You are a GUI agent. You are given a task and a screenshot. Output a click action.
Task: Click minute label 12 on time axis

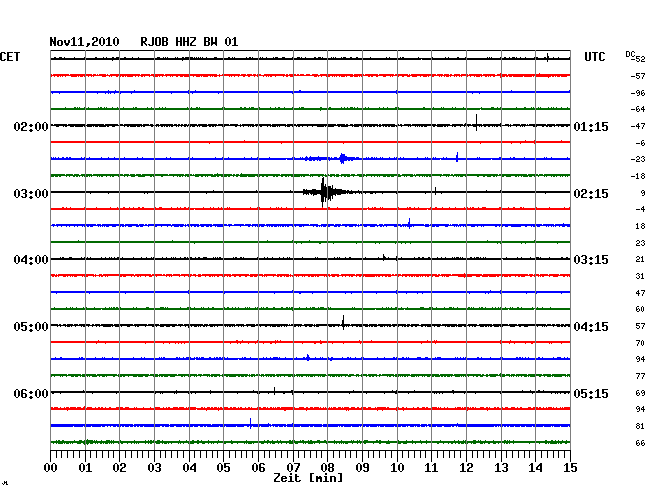[x=466, y=468]
